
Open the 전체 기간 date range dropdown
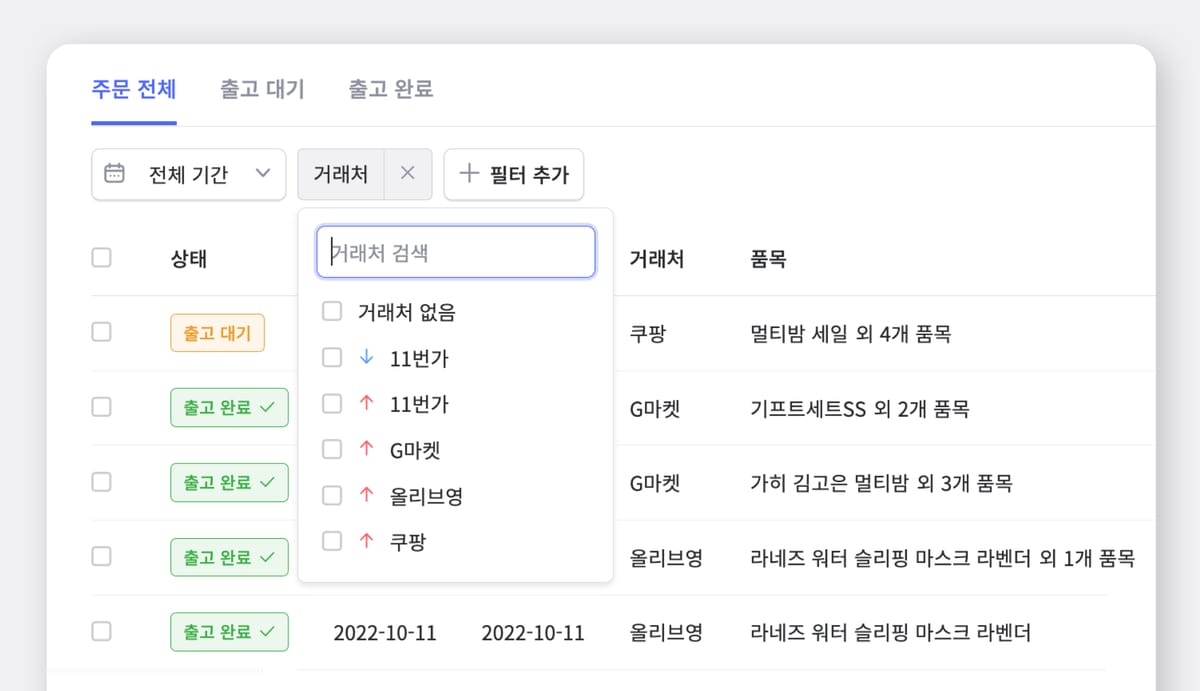point(188,174)
